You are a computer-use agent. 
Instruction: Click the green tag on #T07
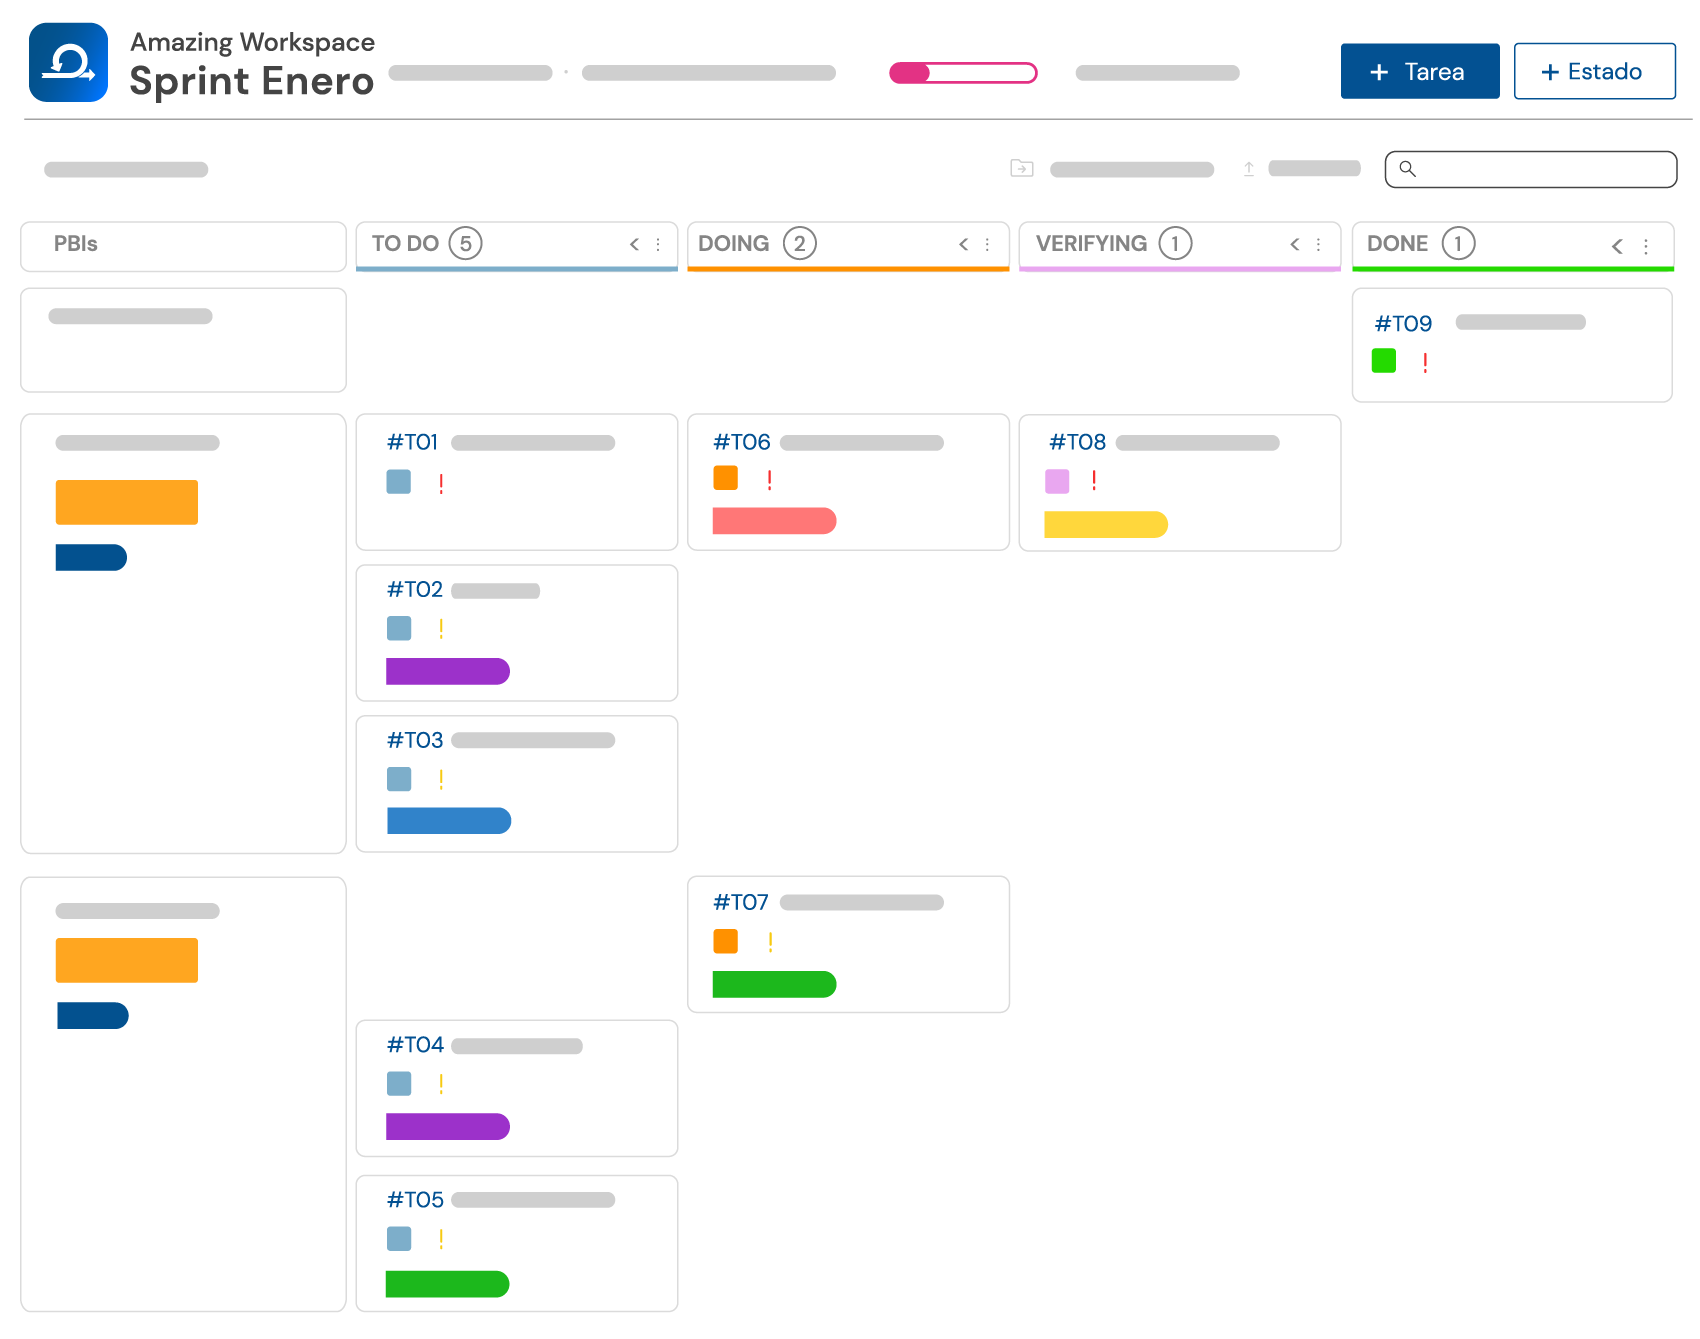tap(774, 984)
